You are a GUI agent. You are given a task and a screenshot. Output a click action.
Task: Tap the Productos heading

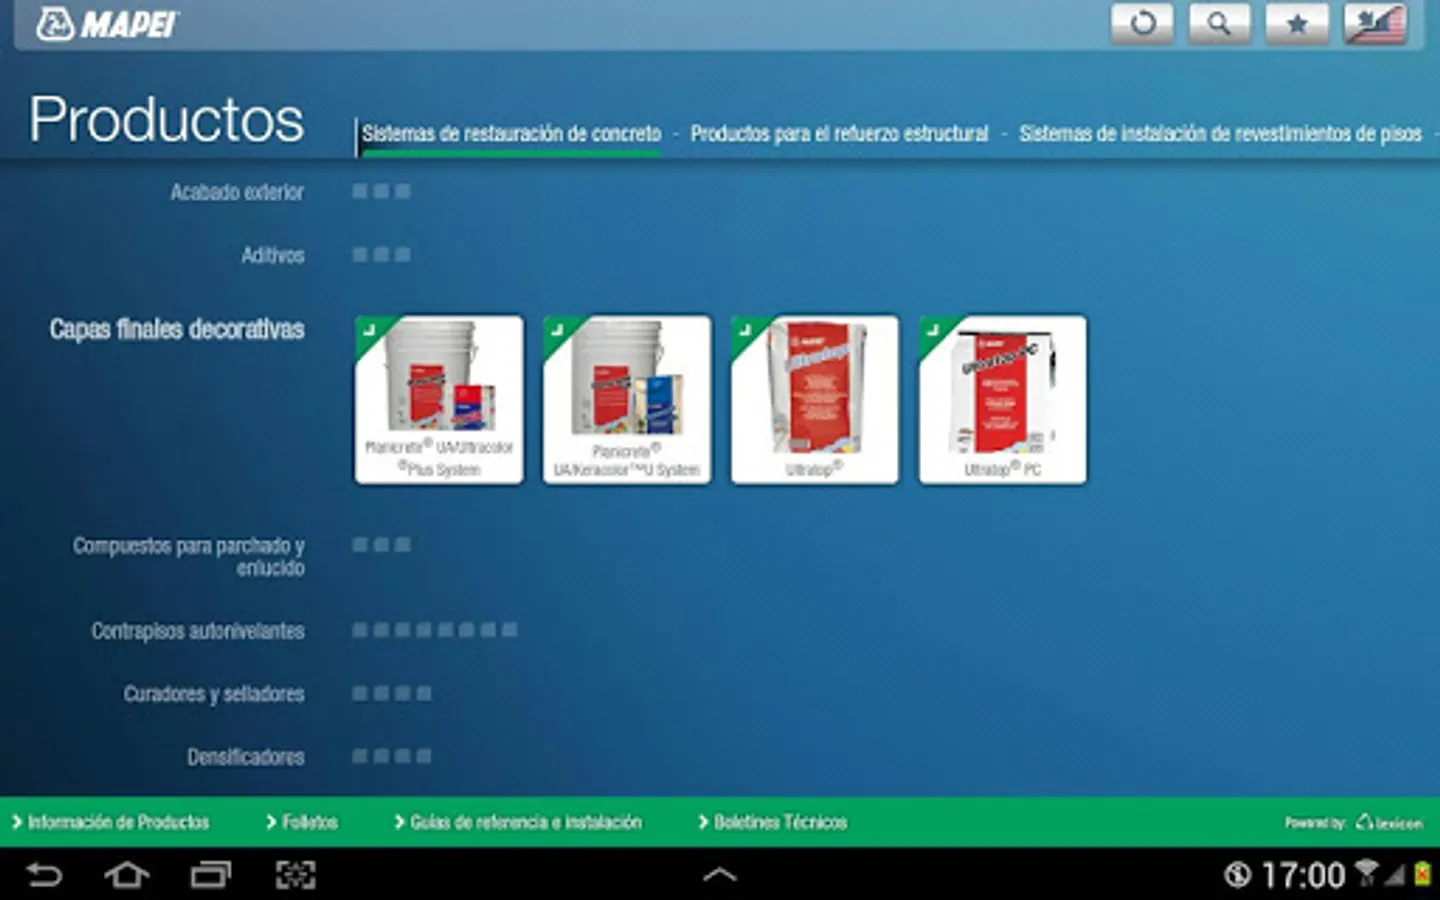(x=166, y=119)
